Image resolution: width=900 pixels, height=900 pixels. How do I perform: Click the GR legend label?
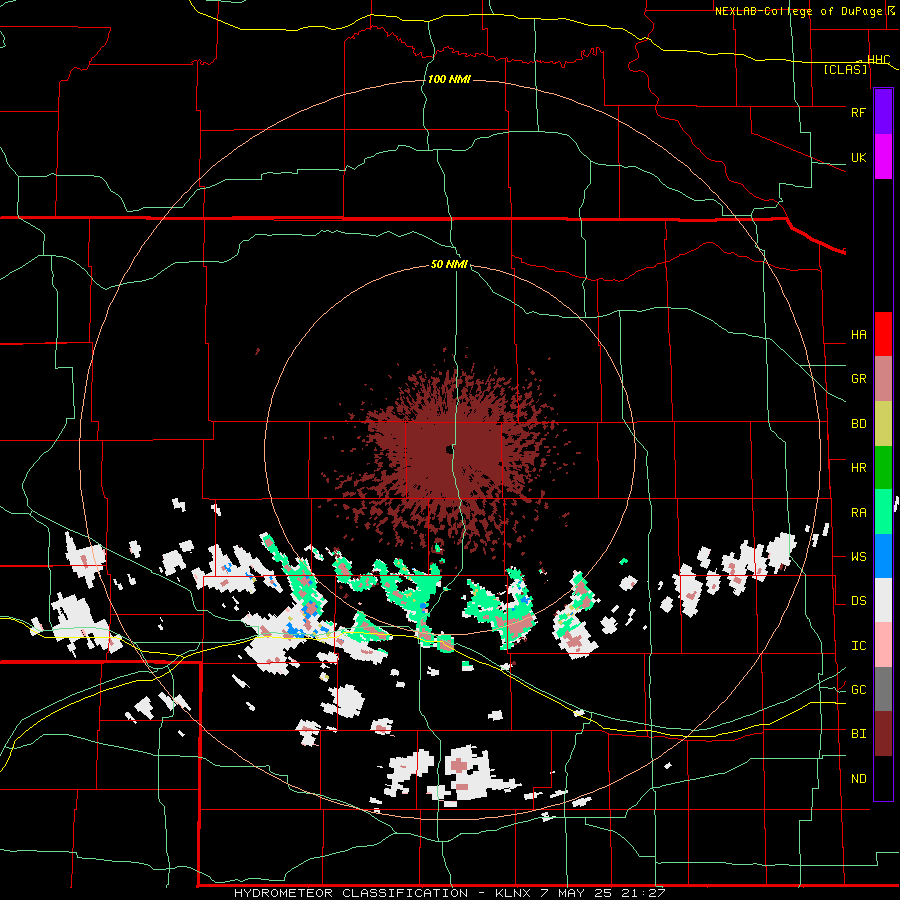[x=858, y=379]
